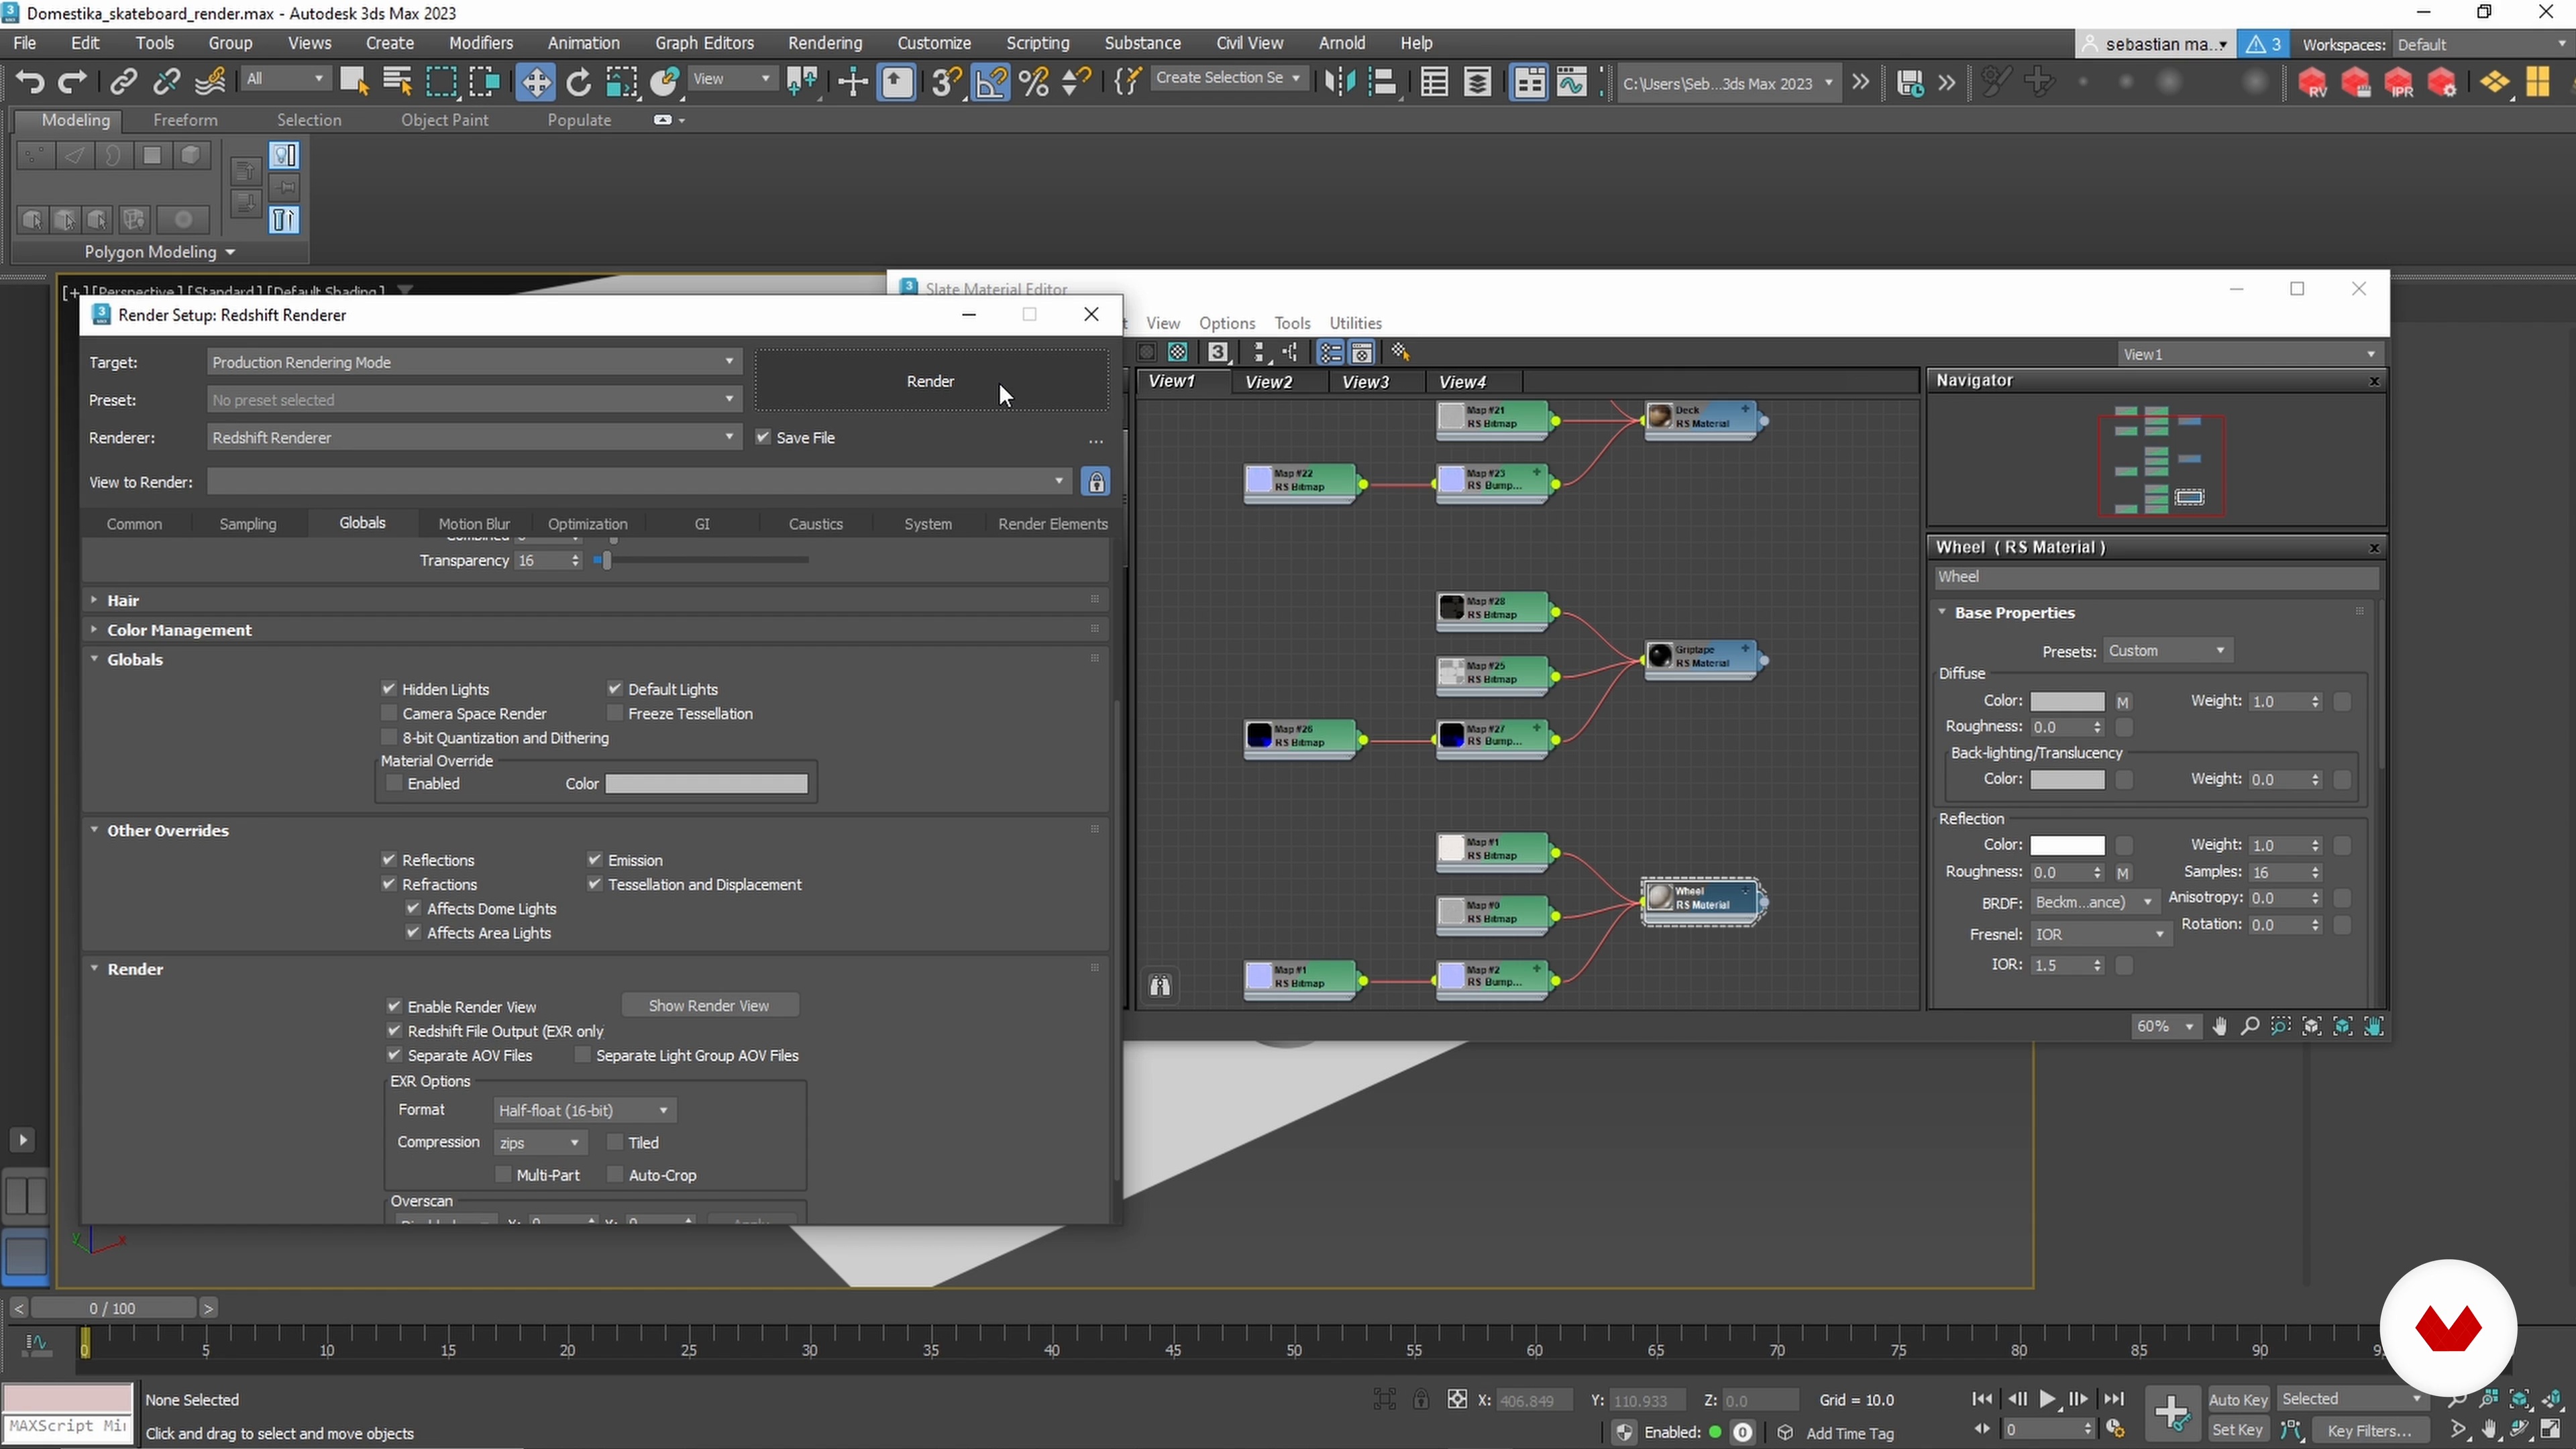Image resolution: width=2576 pixels, height=1449 pixels.
Task: Click the Undo arrow in main toolbar
Action: [30, 82]
